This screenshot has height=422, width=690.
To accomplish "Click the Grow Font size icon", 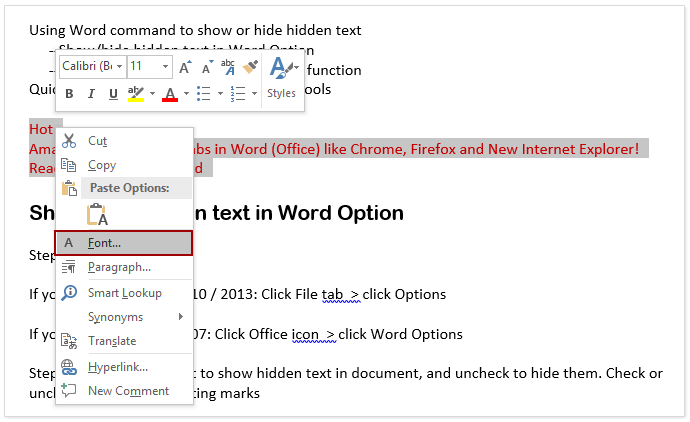I will pos(186,67).
